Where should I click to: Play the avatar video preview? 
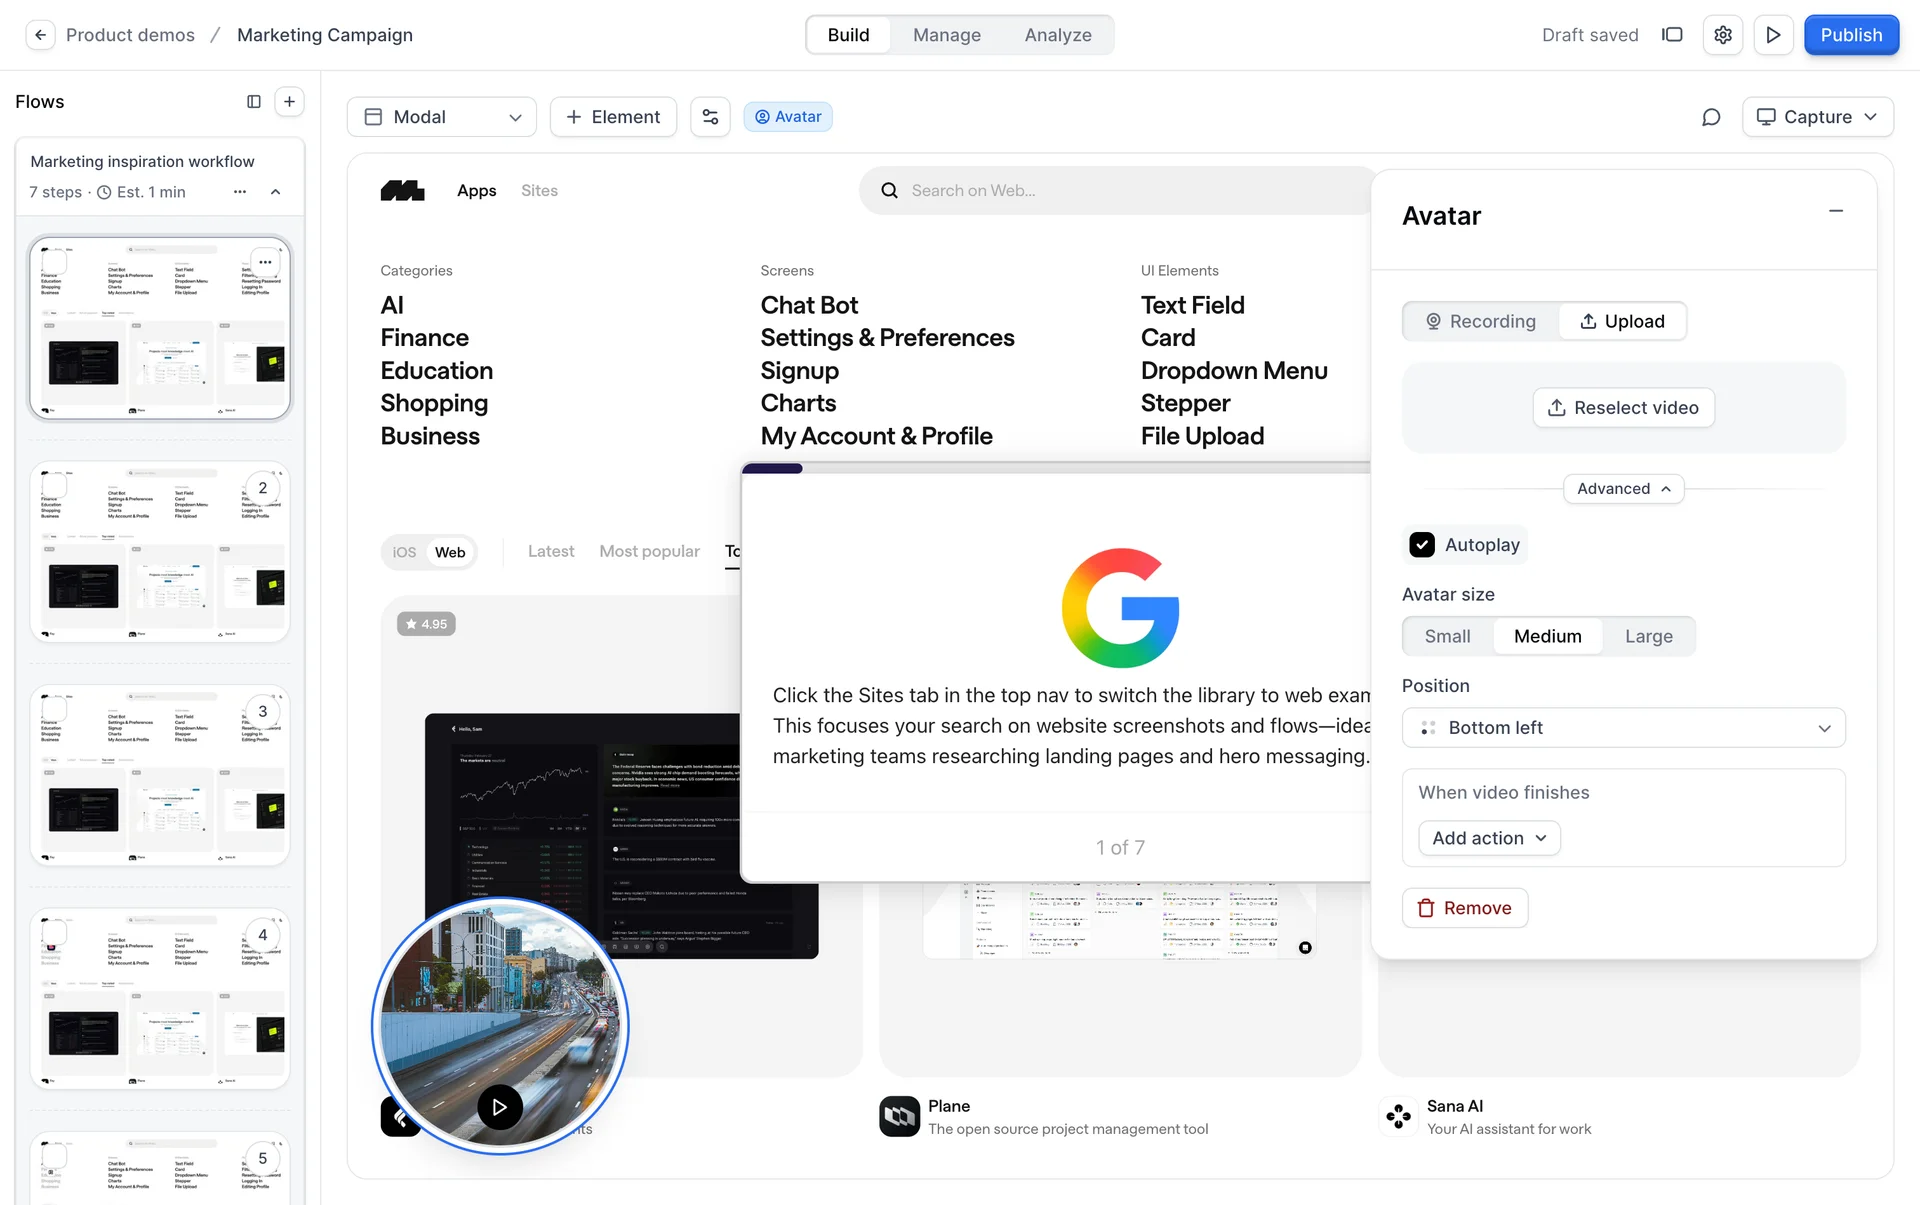[500, 1107]
